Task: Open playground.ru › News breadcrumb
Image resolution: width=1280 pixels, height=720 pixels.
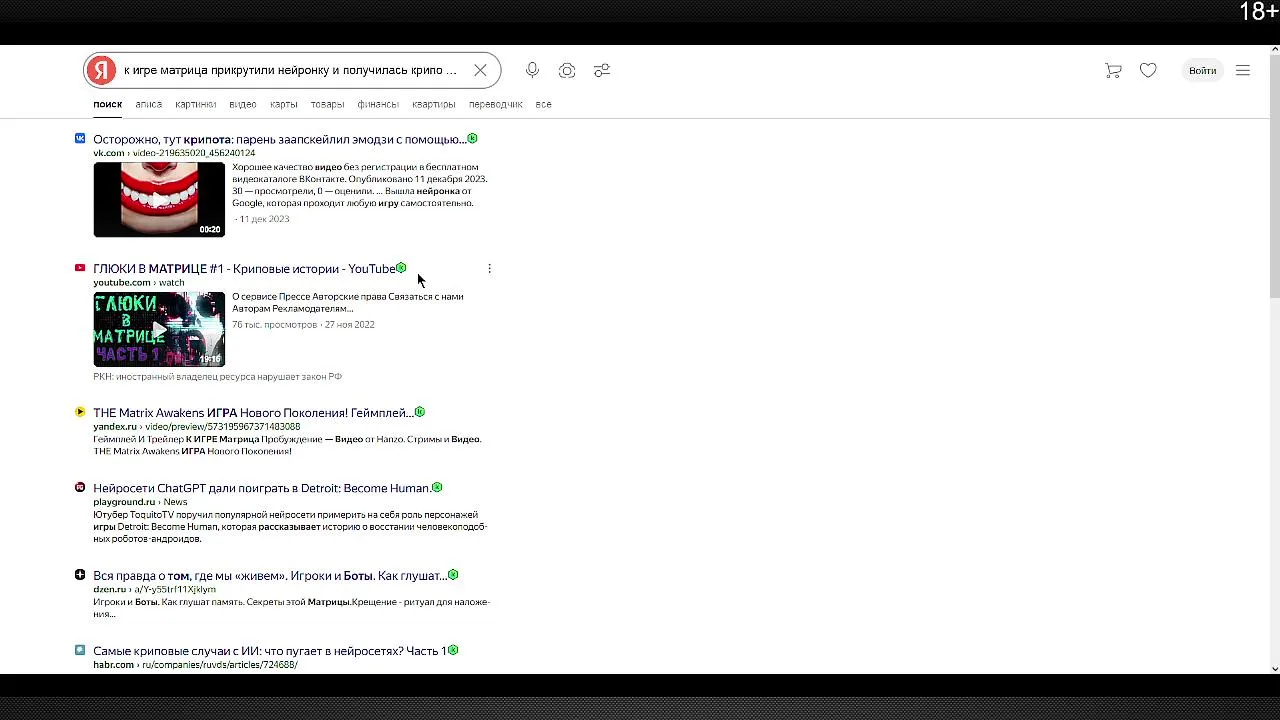Action: tap(140, 502)
